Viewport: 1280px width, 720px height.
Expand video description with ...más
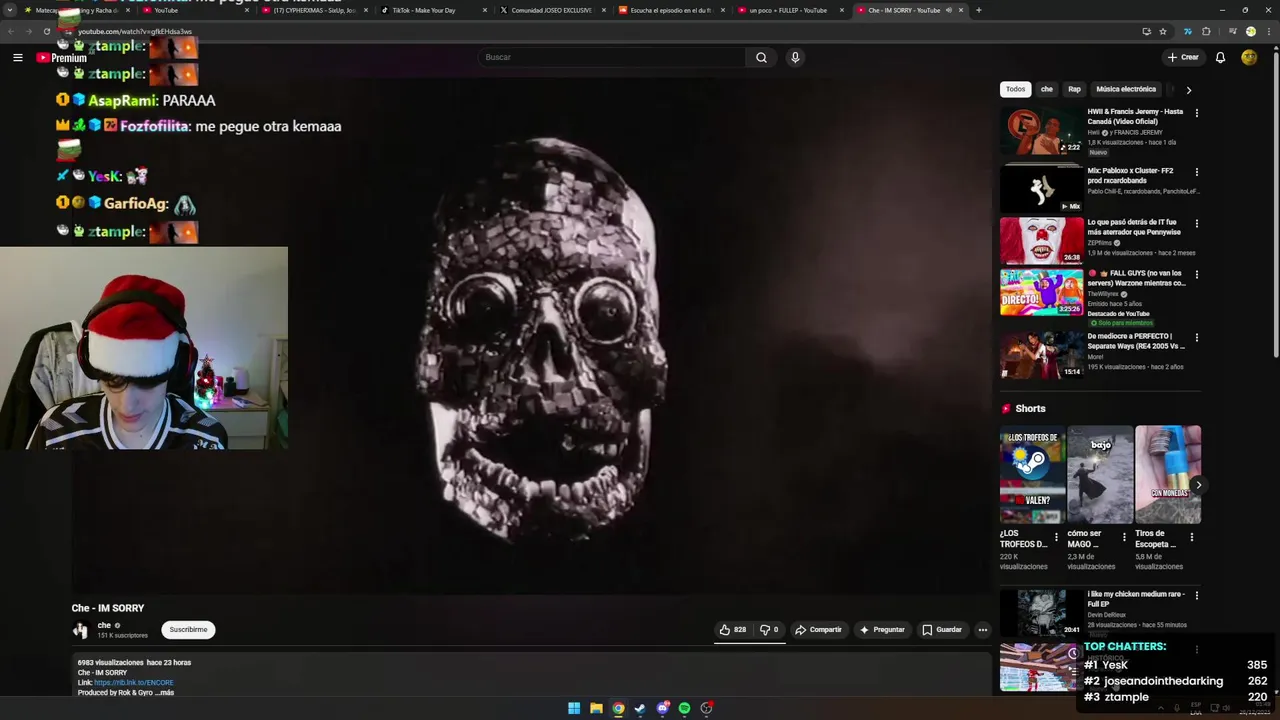(x=165, y=692)
